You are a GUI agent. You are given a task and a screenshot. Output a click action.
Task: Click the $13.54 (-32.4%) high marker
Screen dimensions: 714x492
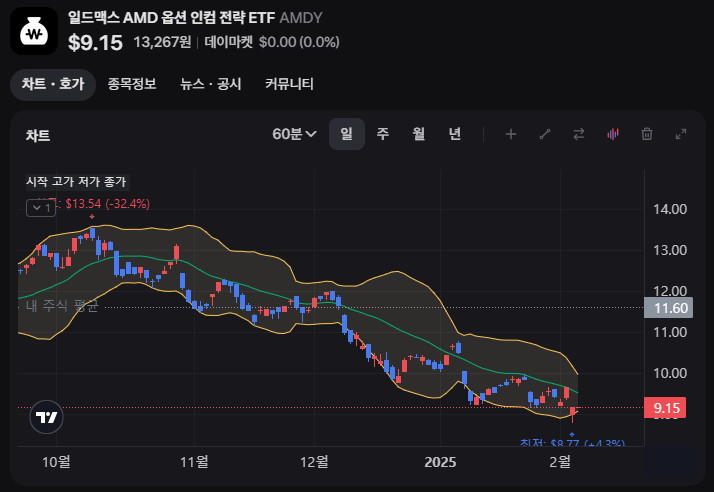tap(107, 204)
